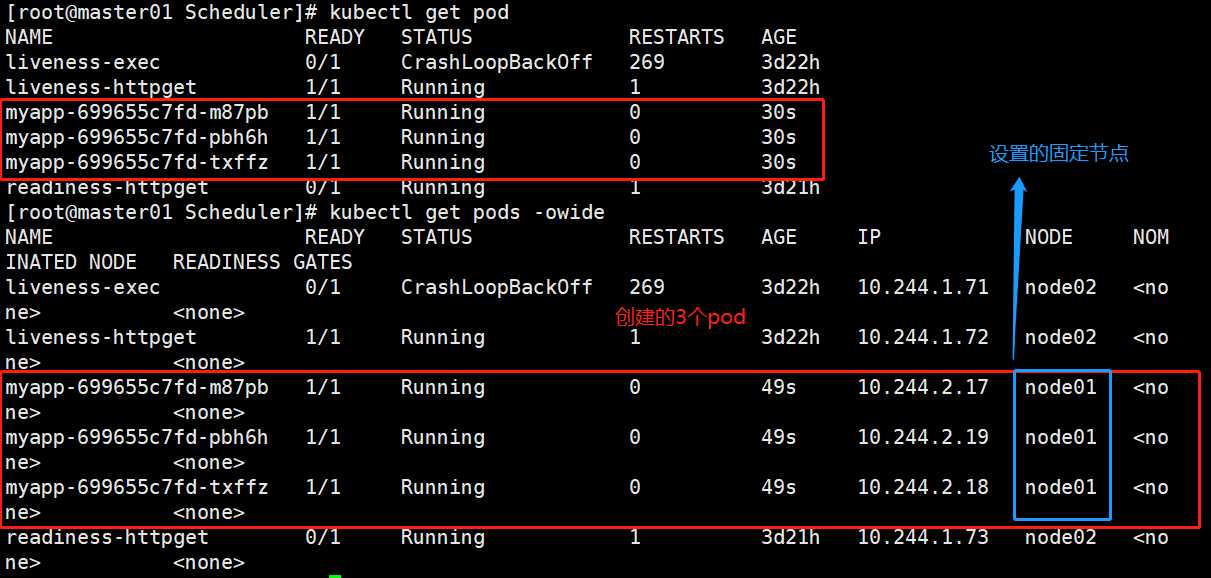
Task: Click the pod name myapp-699655c7fd-pbh6h in the first table
Action: click(x=137, y=137)
